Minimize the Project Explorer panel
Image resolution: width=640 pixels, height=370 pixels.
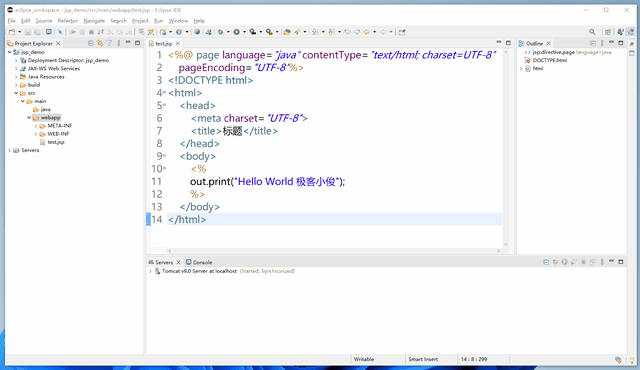[128, 42]
